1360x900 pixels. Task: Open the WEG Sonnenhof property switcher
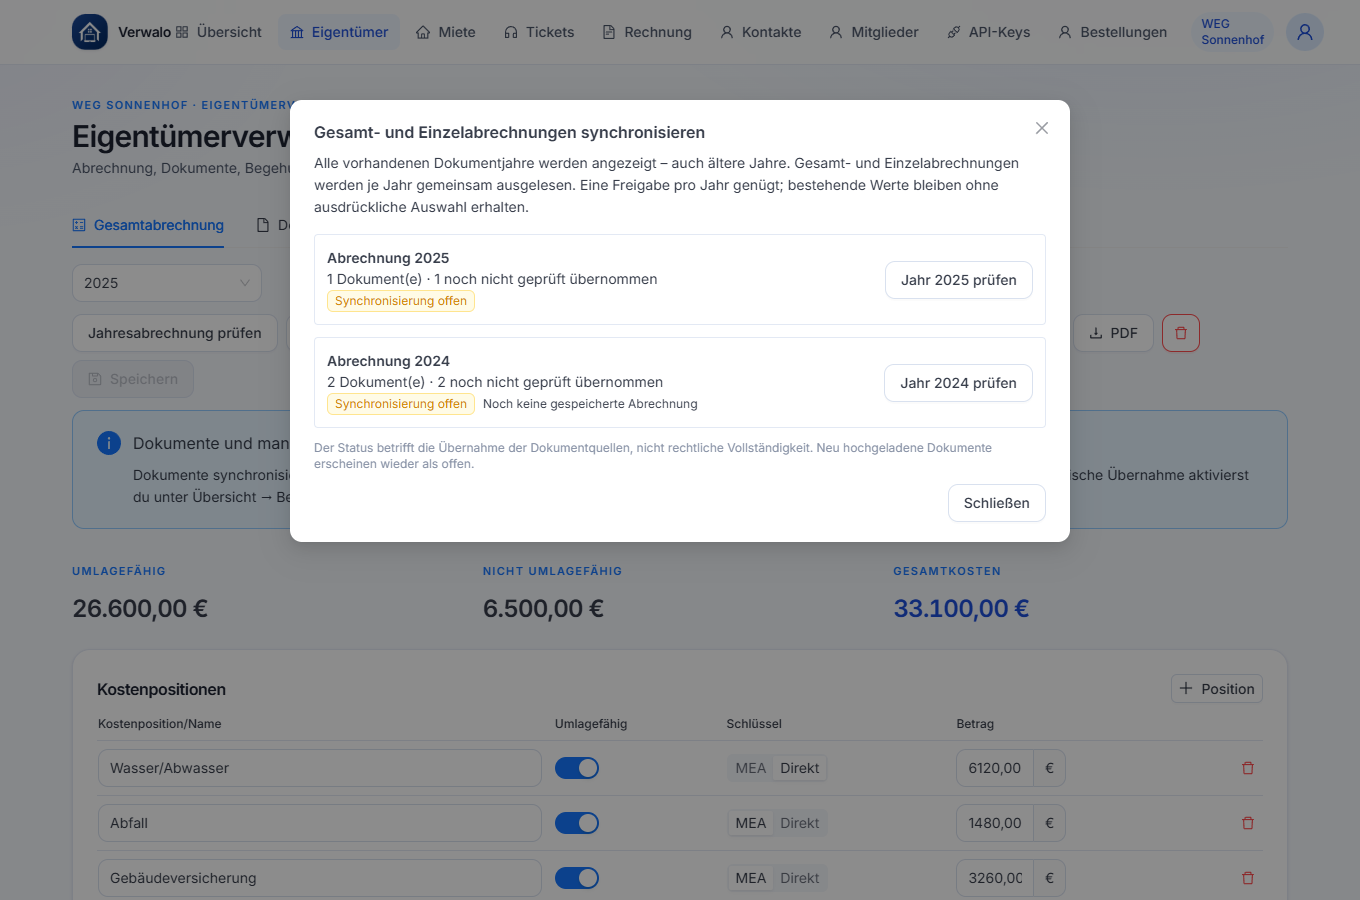point(1232,32)
